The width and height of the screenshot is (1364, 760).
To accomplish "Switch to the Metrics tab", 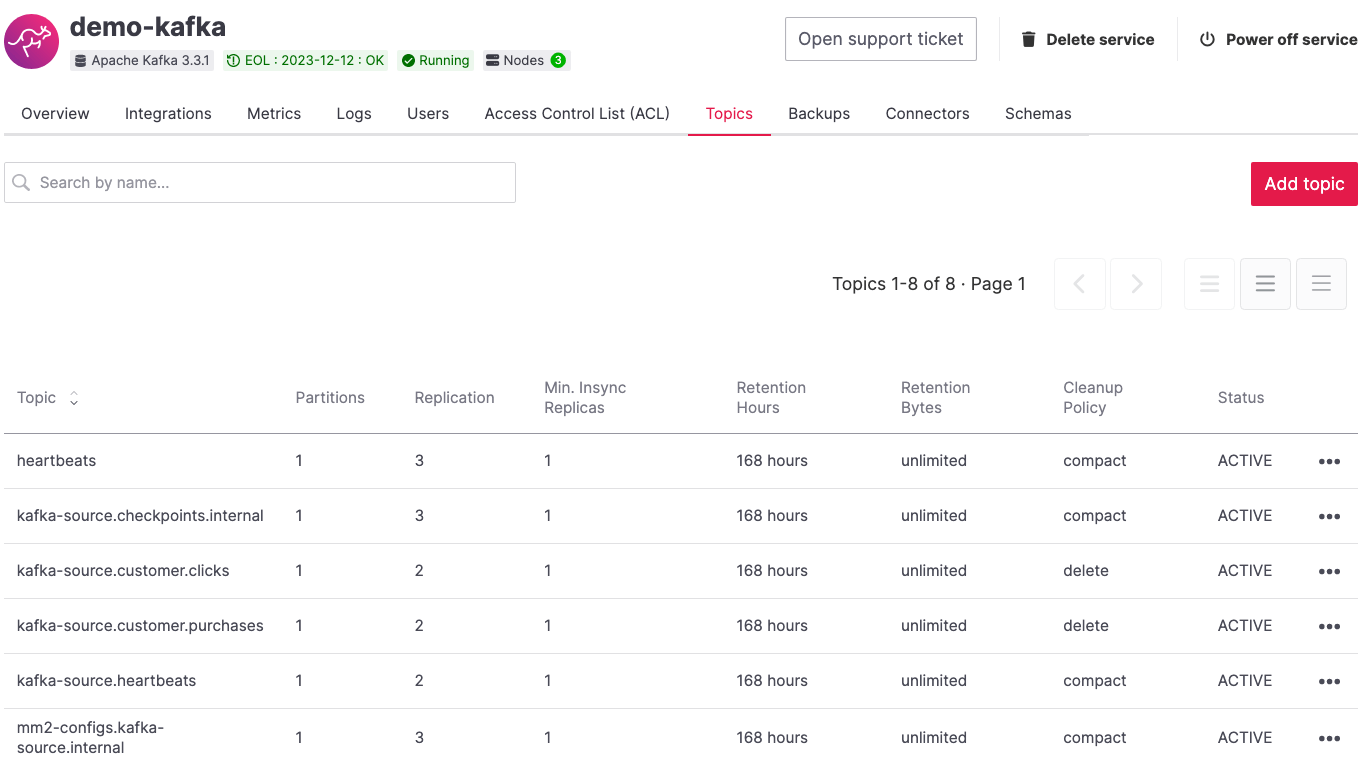I will point(273,113).
